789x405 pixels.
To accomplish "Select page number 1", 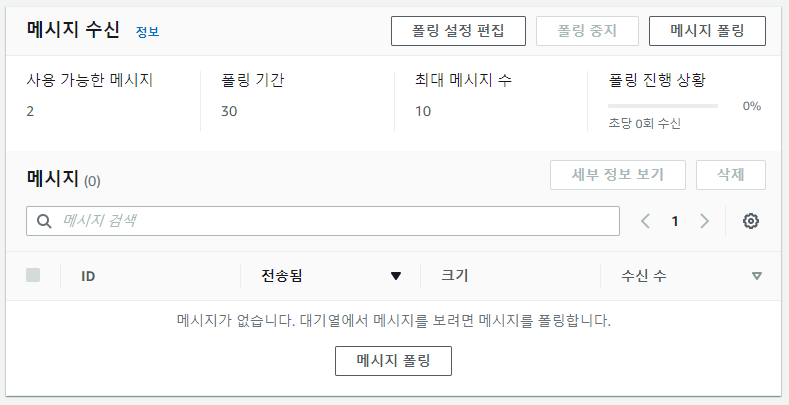I will 675,221.
